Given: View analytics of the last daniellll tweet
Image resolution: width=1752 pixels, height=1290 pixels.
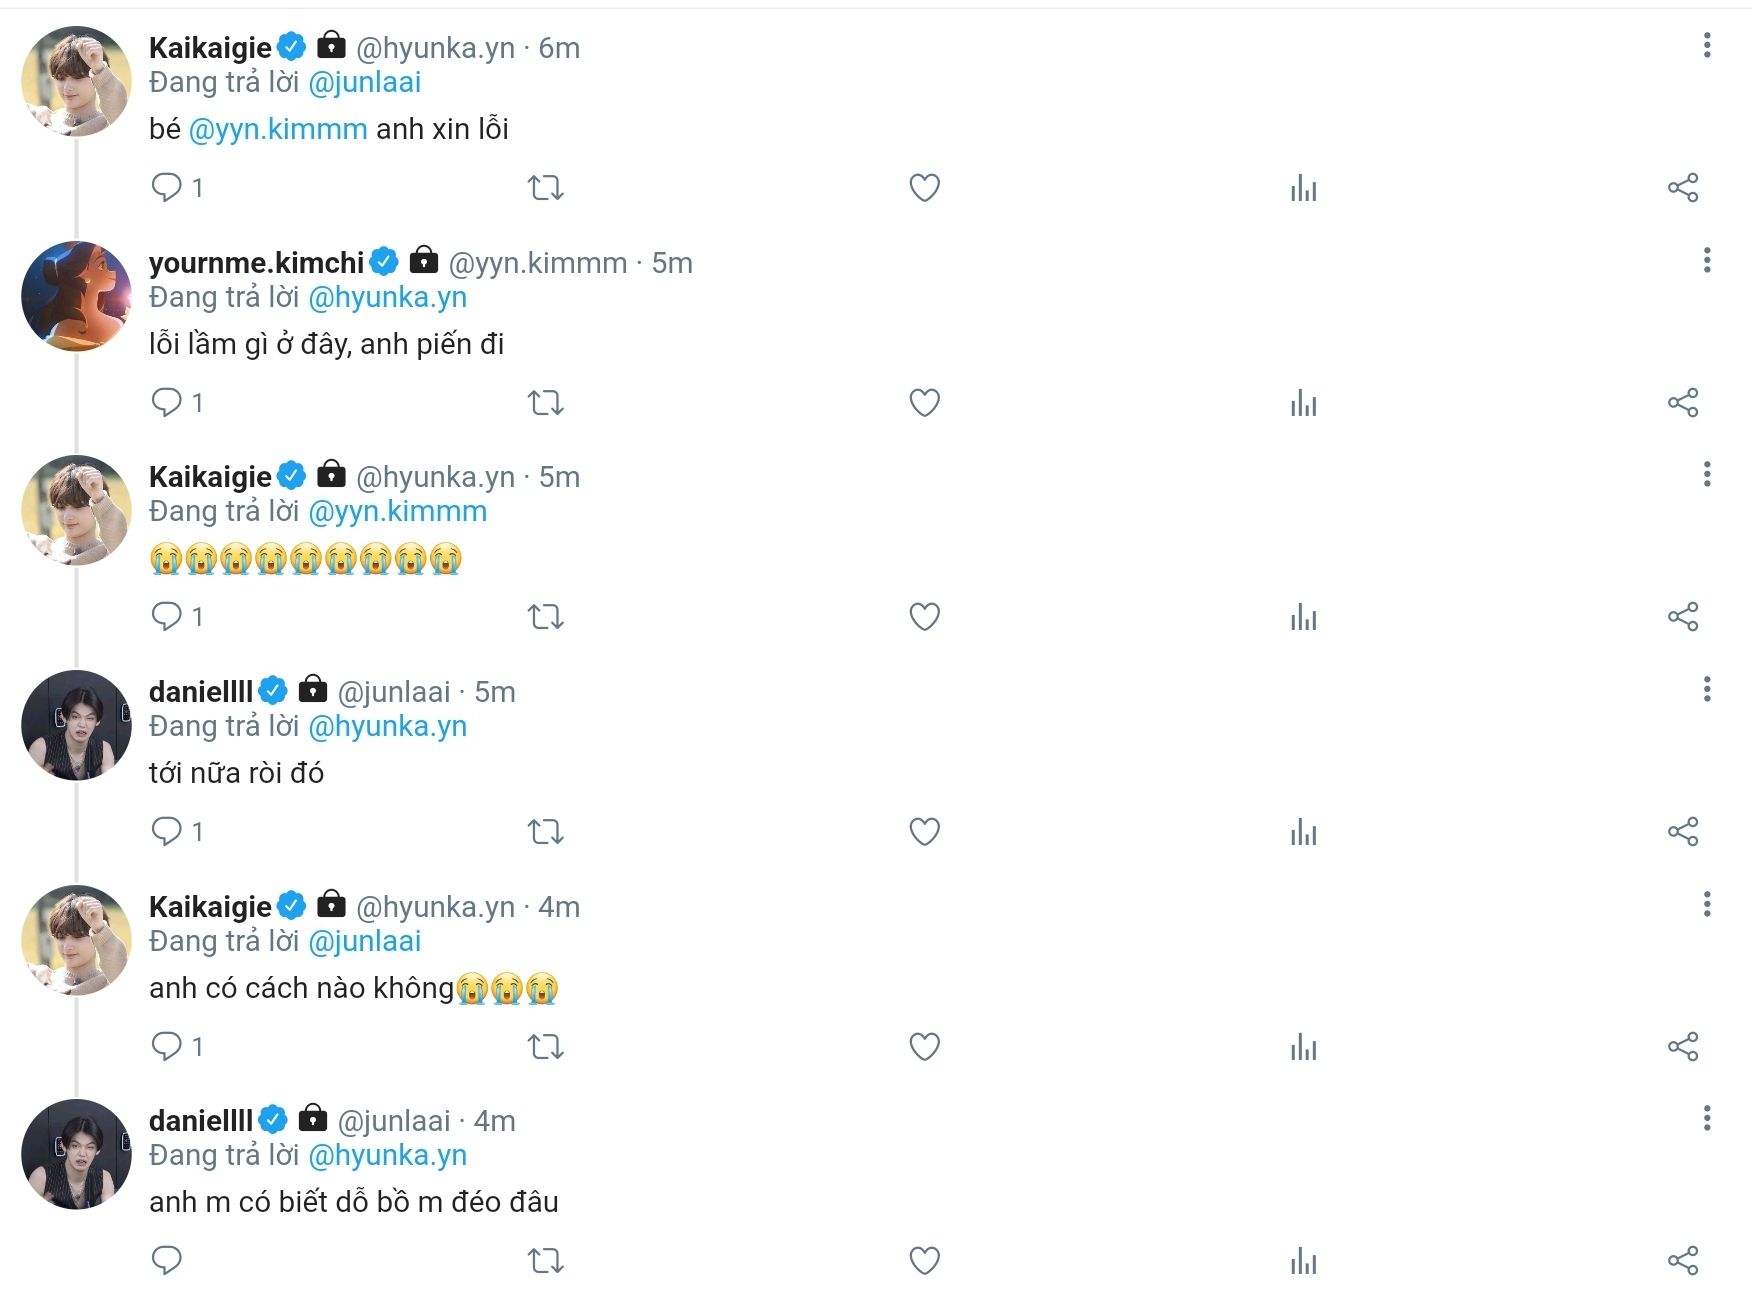Looking at the screenshot, I should tap(1303, 1261).
